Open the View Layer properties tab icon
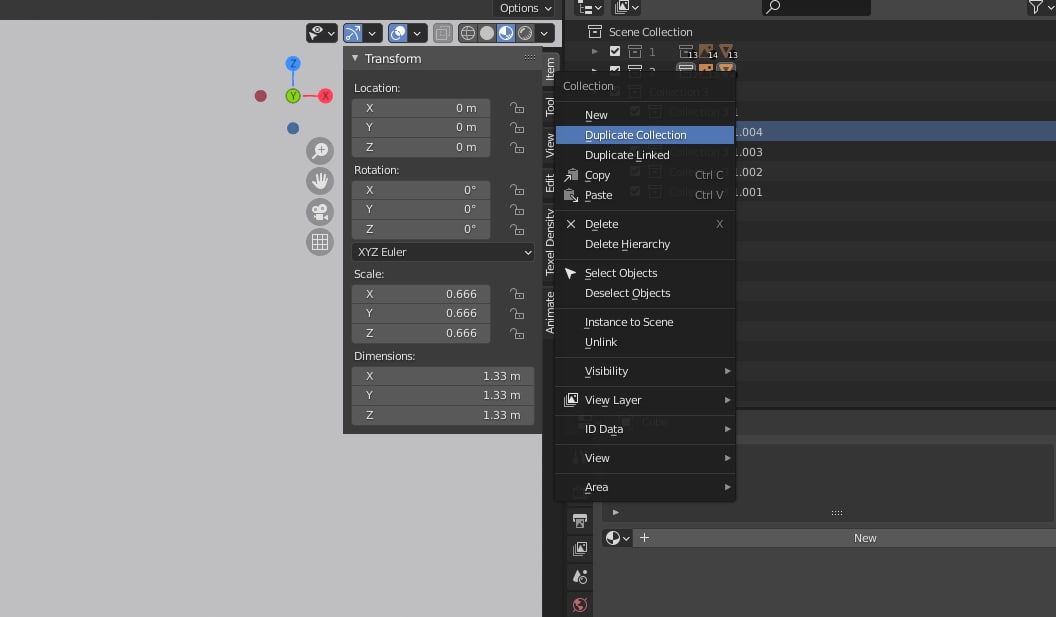The image size is (1056, 617). (580, 548)
